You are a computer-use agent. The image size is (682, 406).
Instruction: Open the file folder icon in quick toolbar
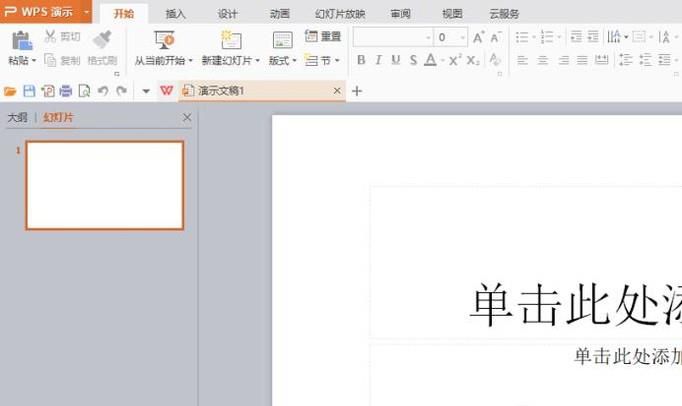(10, 91)
